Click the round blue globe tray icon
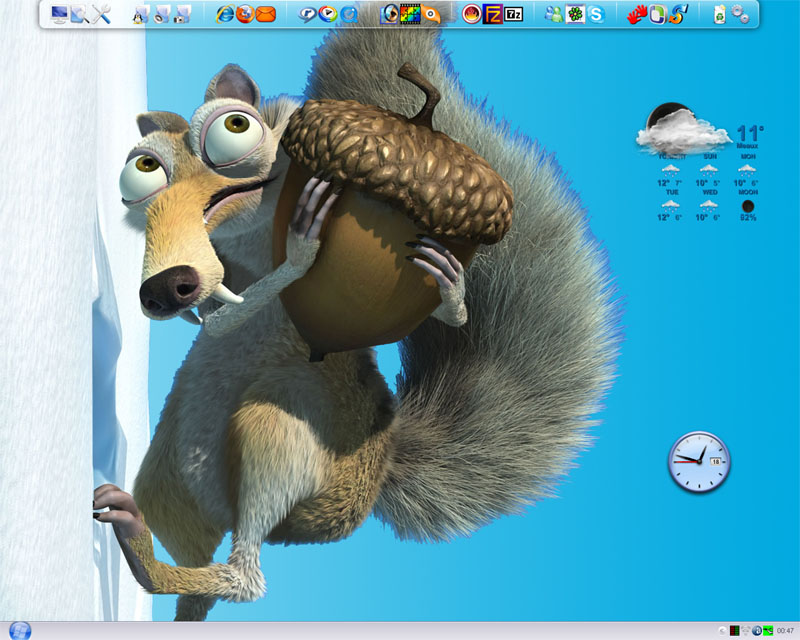The width and height of the screenshot is (800, 640). 757,631
